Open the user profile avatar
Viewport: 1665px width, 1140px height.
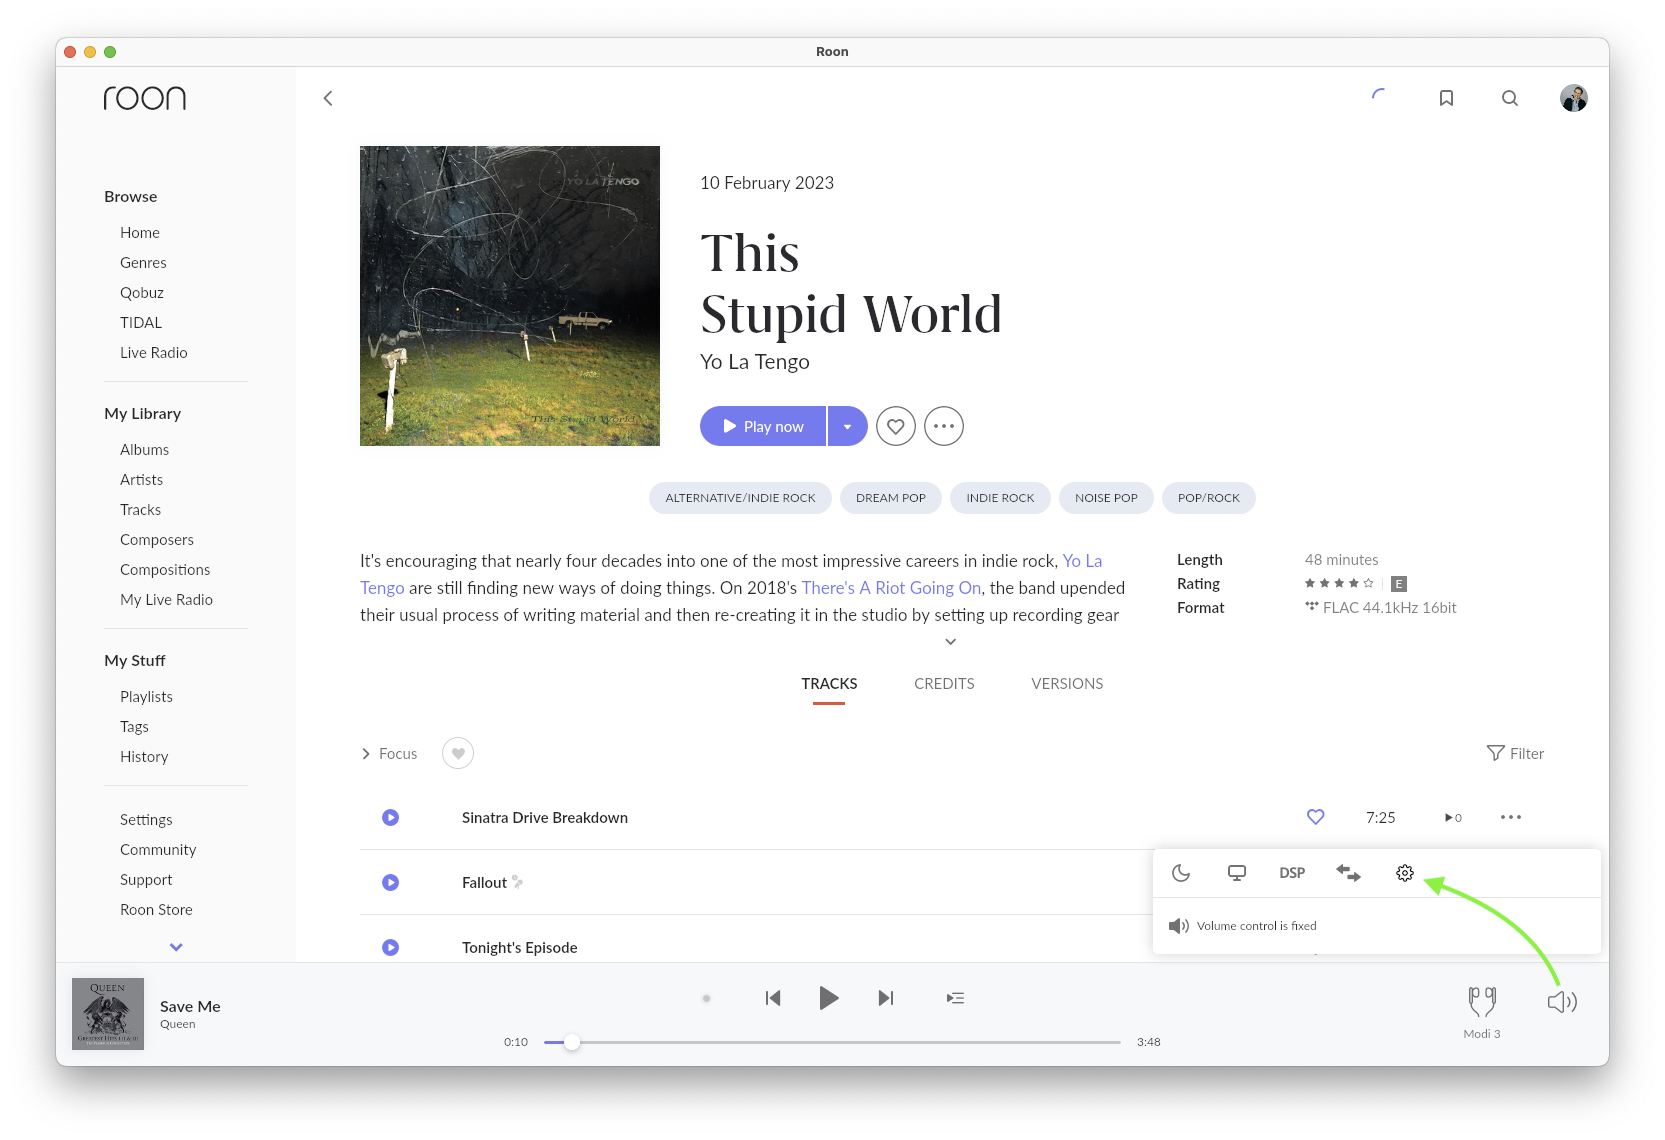(1574, 98)
